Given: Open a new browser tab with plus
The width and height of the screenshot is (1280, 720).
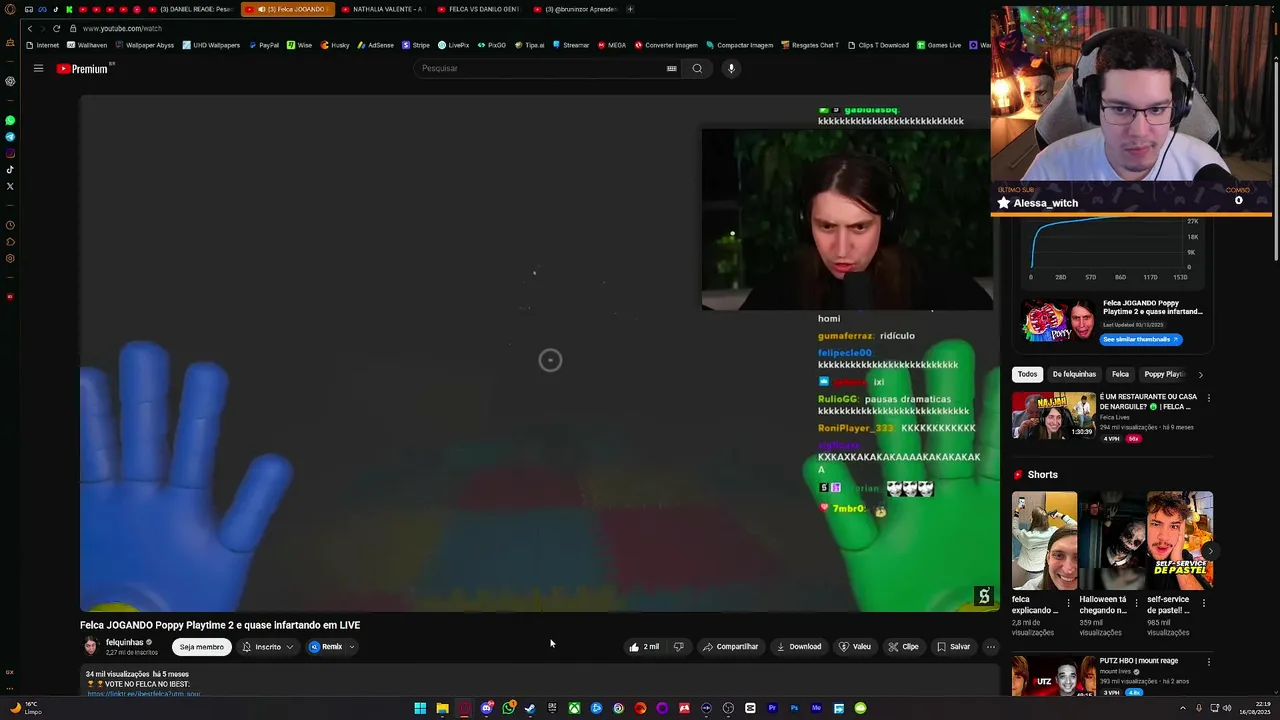Looking at the screenshot, I should pos(630,9).
